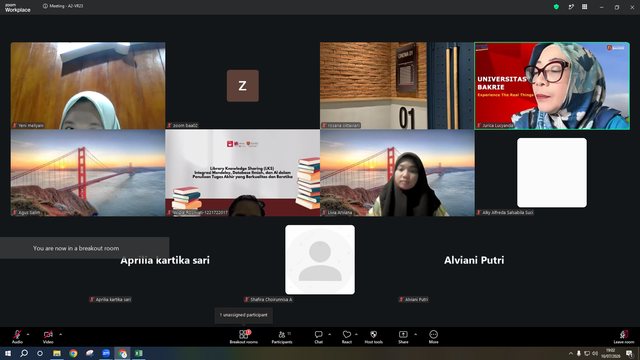The image size is (640, 360).
Task: Start camera using the Video button
Action: [48, 337]
